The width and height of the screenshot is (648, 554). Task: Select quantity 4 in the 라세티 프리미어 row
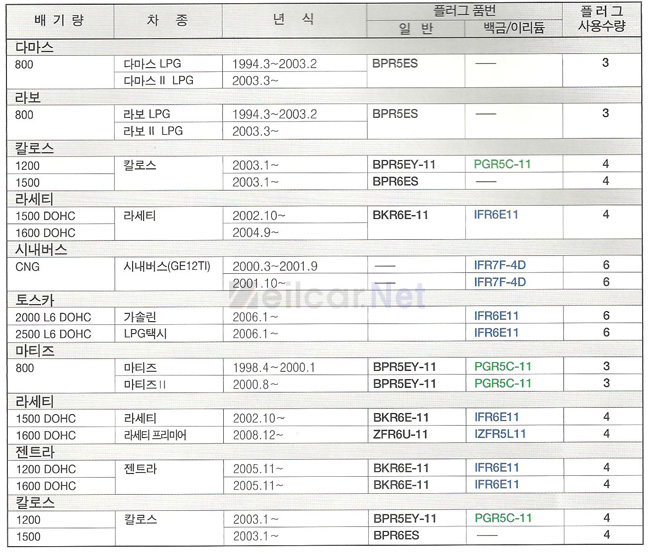pyautogui.click(x=606, y=434)
